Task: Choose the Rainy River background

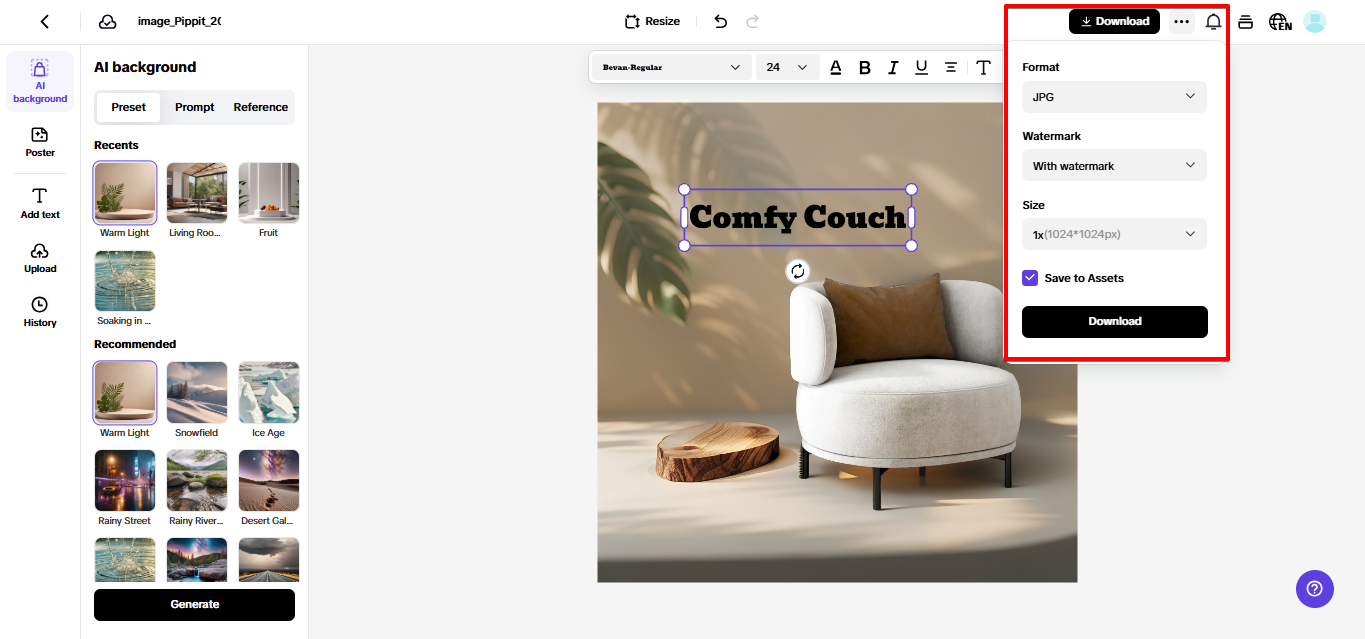Action: tap(197, 481)
